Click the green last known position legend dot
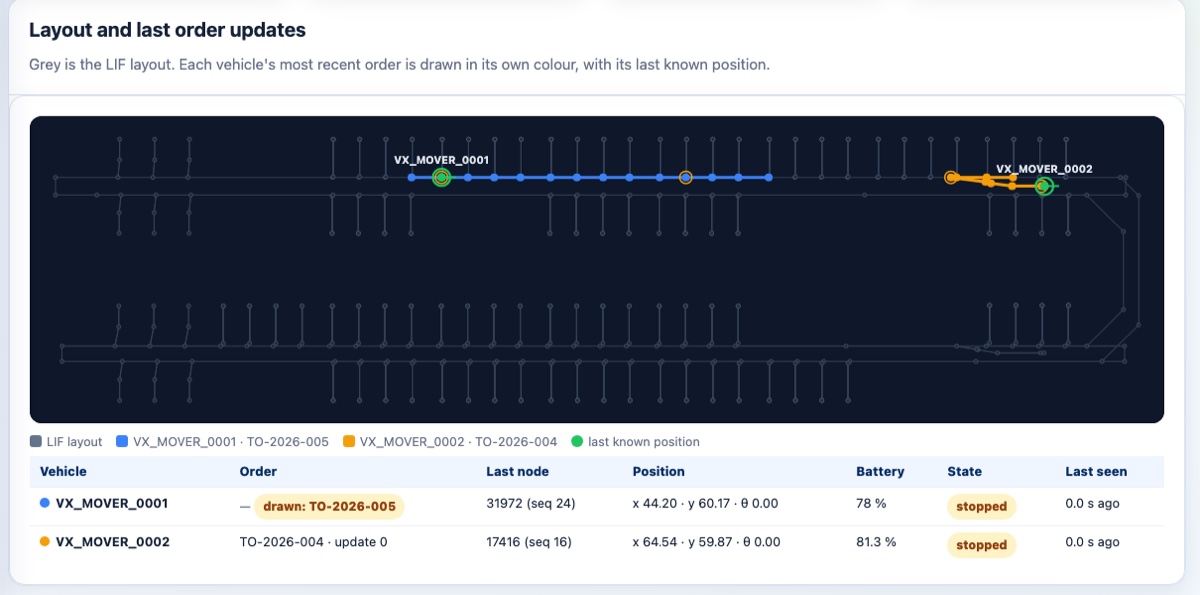Screen dimensions: 1200x595 (576, 441)
